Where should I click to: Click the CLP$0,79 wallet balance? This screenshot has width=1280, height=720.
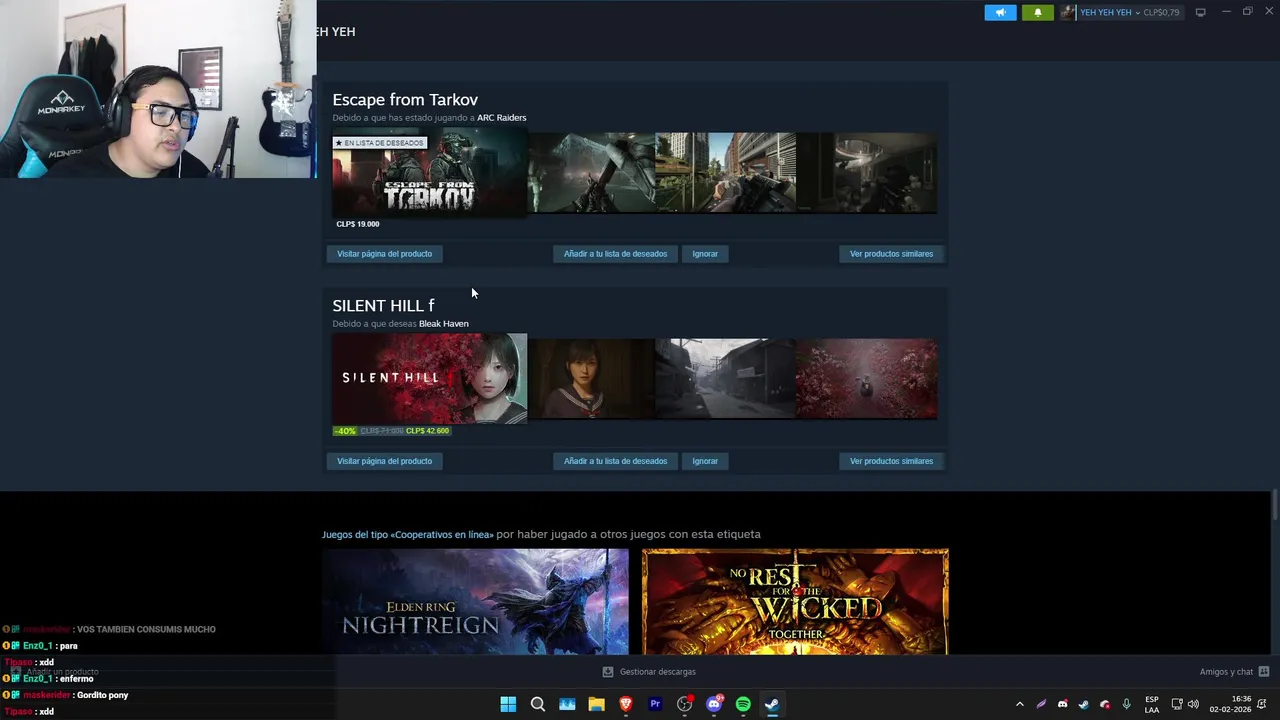[1161, 12]
